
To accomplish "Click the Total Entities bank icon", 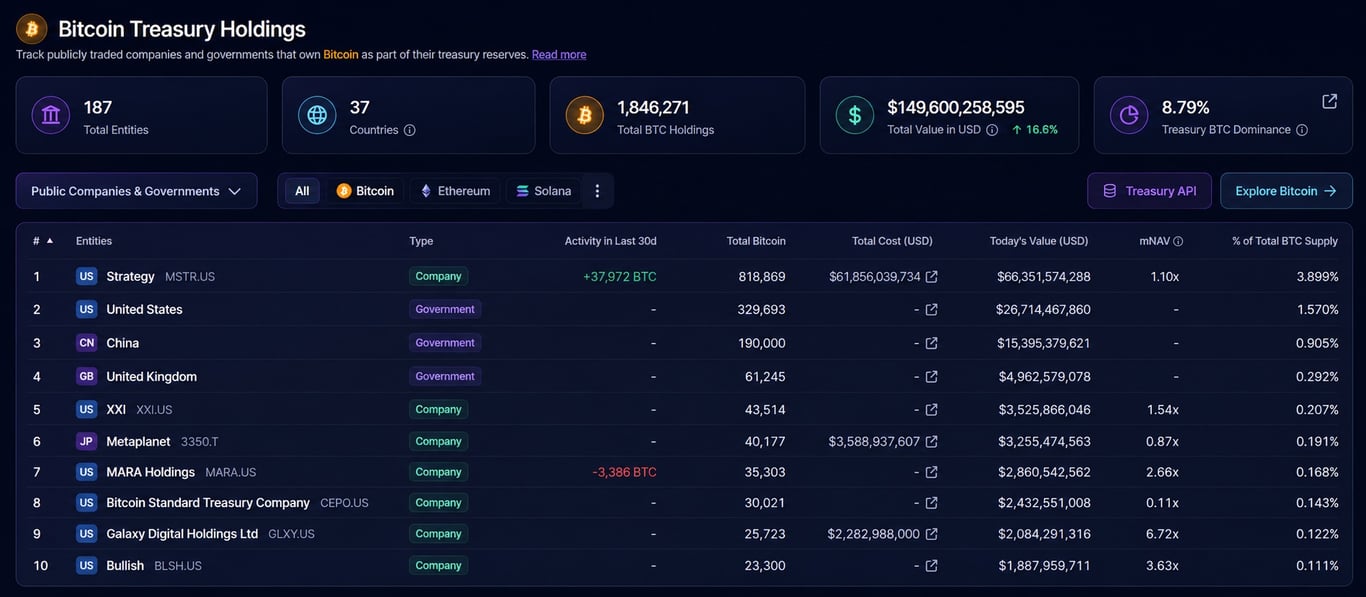I will pos(51,115).
